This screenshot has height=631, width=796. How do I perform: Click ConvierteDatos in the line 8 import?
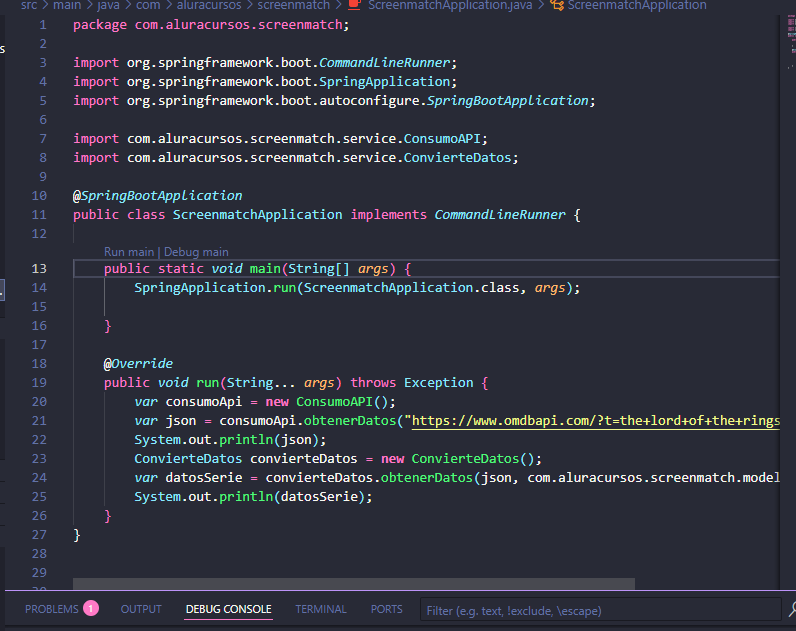(x=457, y=158)
